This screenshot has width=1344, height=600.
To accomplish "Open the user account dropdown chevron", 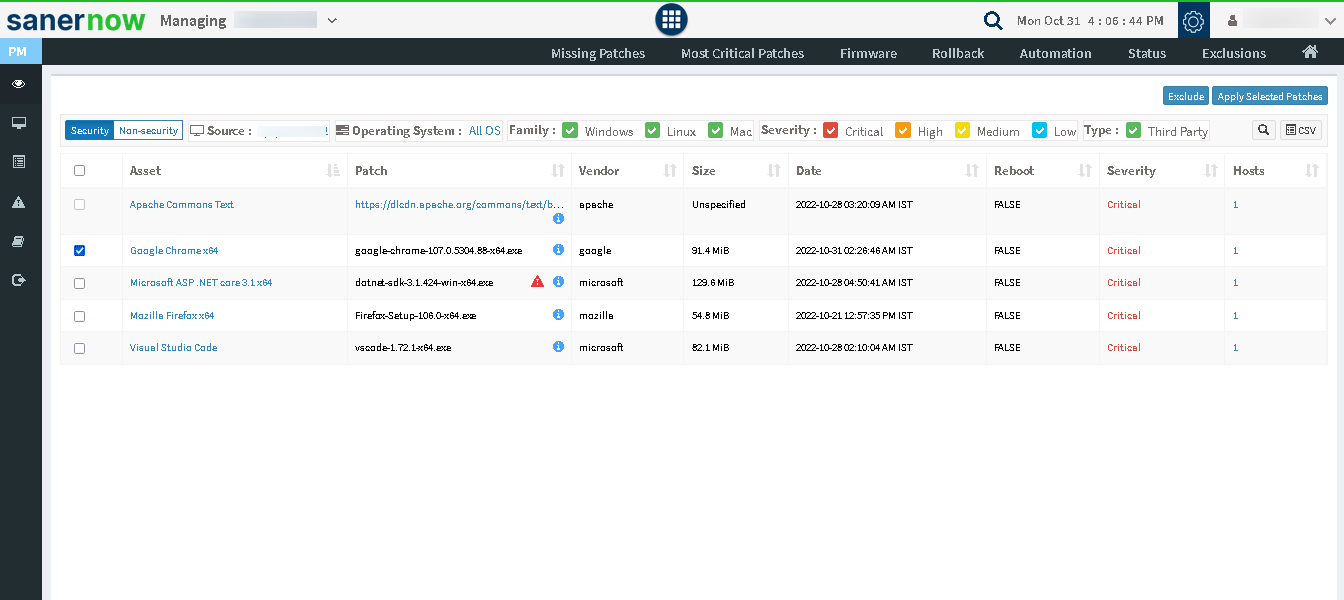I will coord(1329,20).
